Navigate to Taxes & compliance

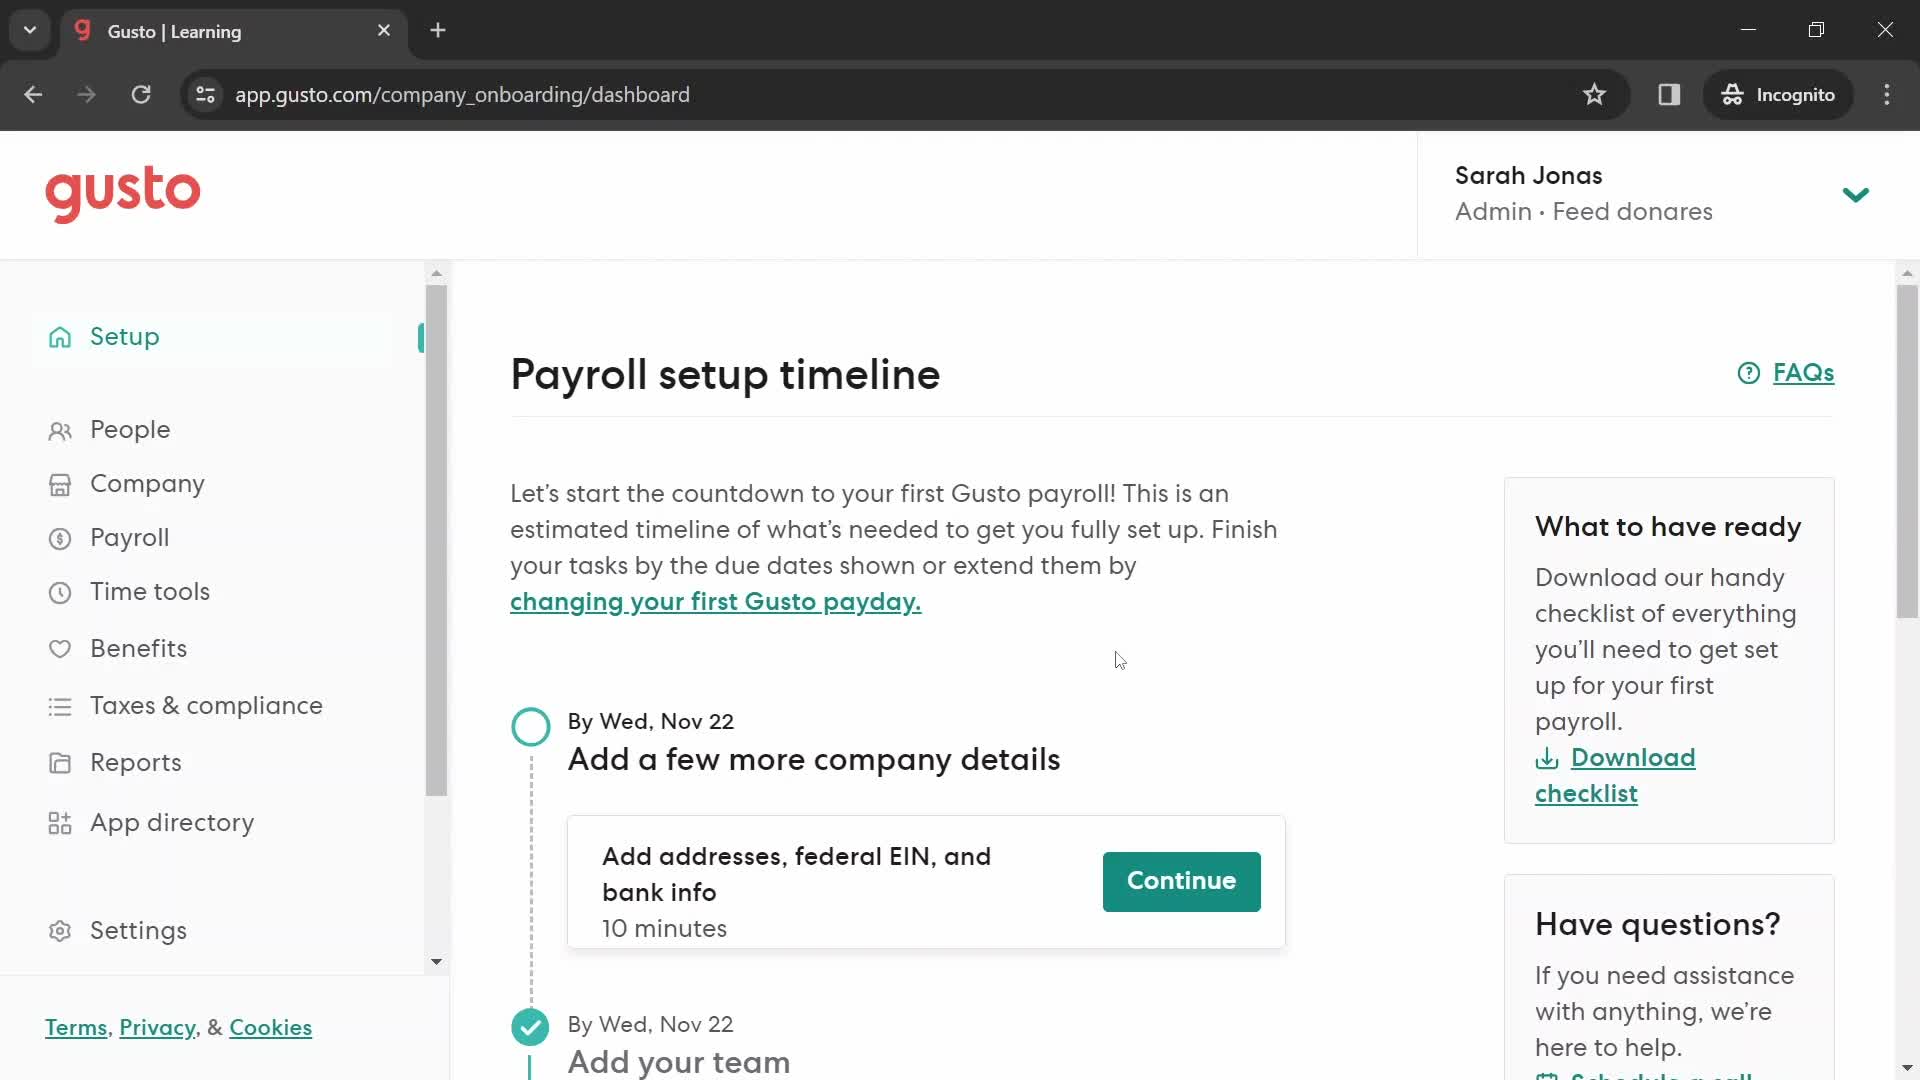click(x=206, y=704)
